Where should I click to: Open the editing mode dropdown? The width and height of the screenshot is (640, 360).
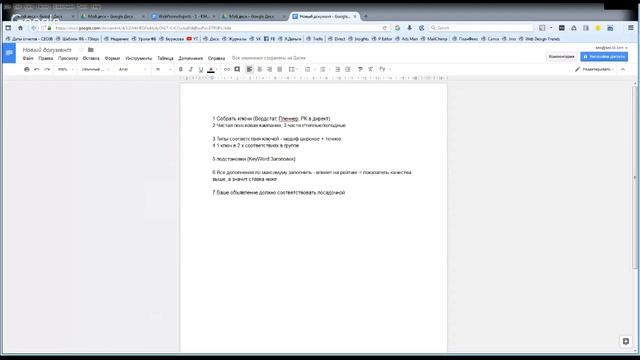point(594,69)
